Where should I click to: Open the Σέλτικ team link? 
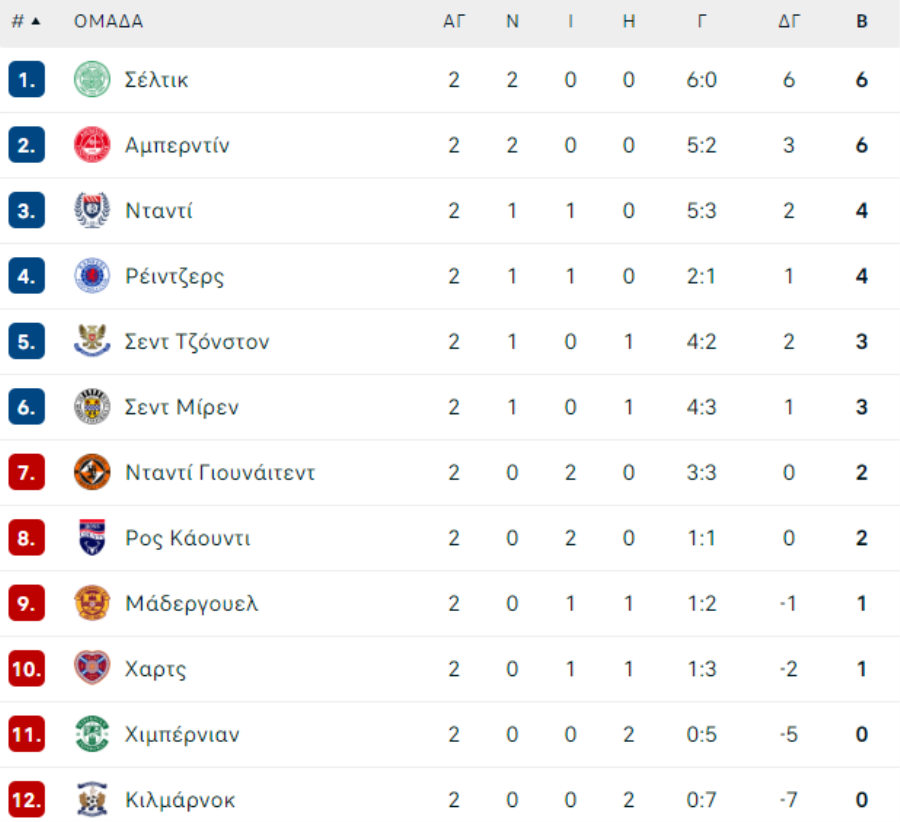pos(156,80)
